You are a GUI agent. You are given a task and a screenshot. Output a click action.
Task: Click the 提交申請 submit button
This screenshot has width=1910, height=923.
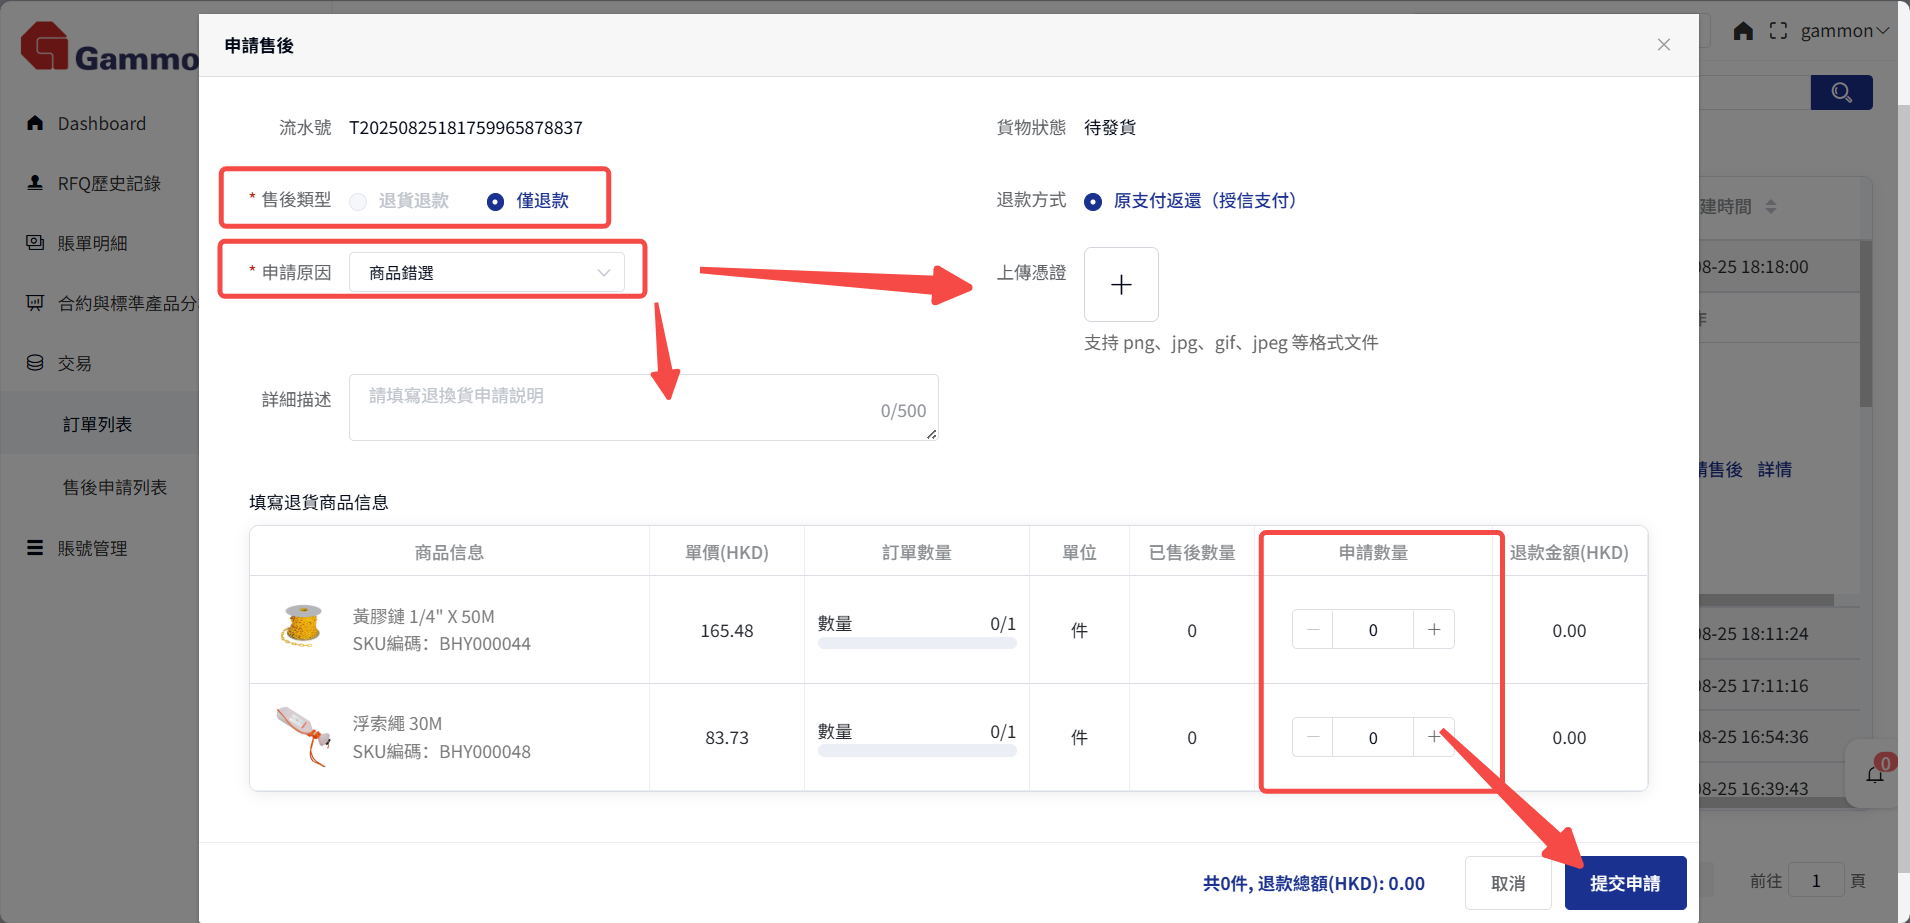(1625, 883)
